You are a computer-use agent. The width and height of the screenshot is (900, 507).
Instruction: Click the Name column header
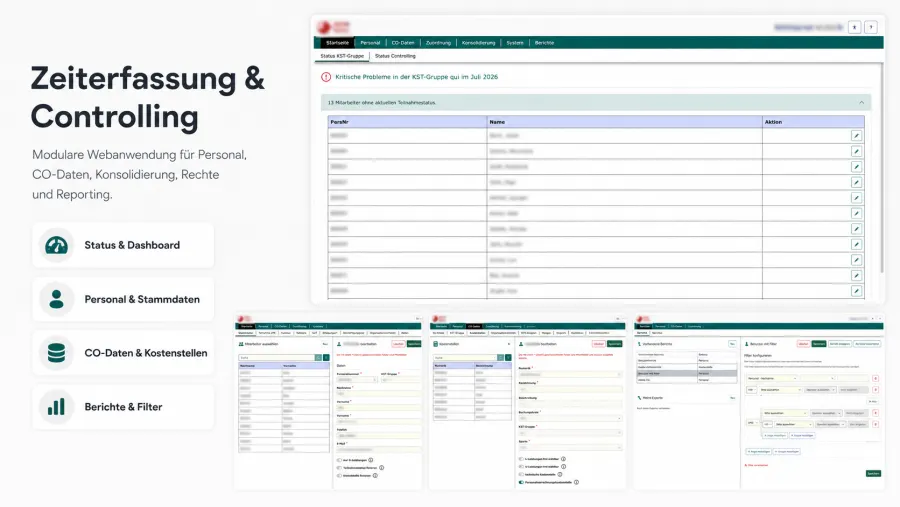click(x=624, y=122)
